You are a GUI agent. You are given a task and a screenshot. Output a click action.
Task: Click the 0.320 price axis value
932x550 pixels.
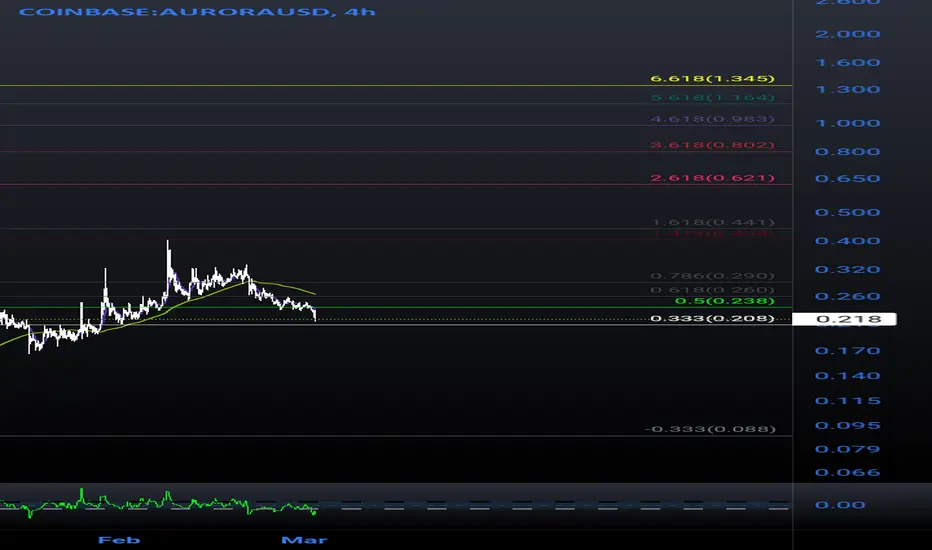coord(848,269)
